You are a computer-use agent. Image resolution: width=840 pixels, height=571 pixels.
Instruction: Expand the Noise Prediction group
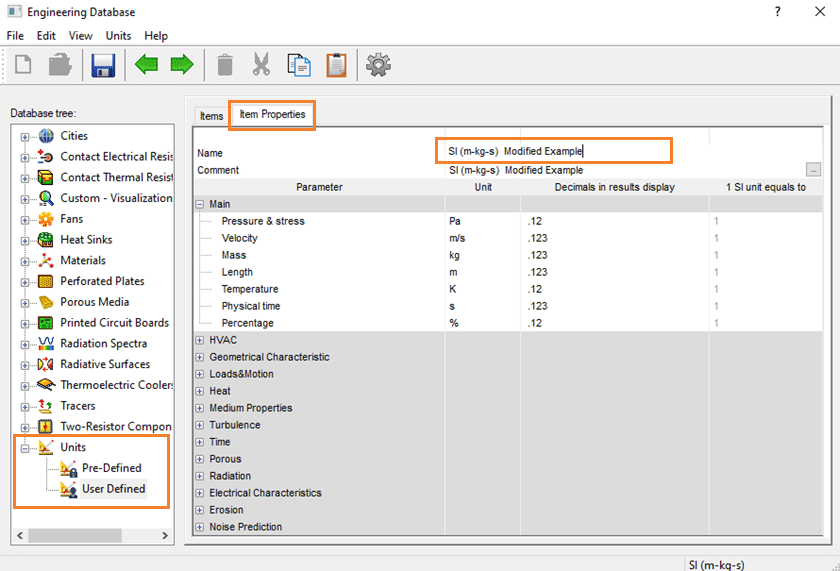(x=200, y=527)
